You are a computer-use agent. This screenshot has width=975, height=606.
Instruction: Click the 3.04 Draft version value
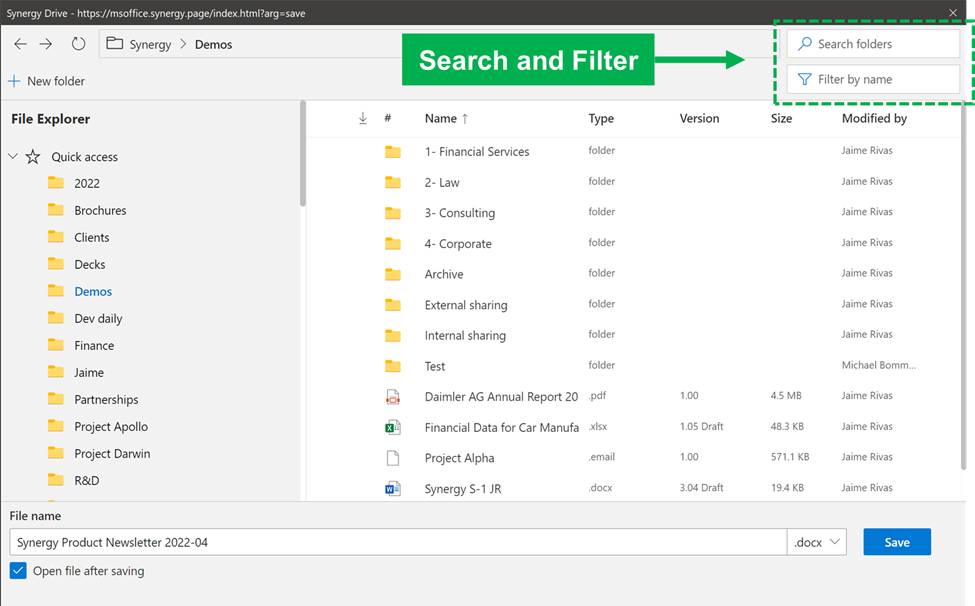(701, 487)
